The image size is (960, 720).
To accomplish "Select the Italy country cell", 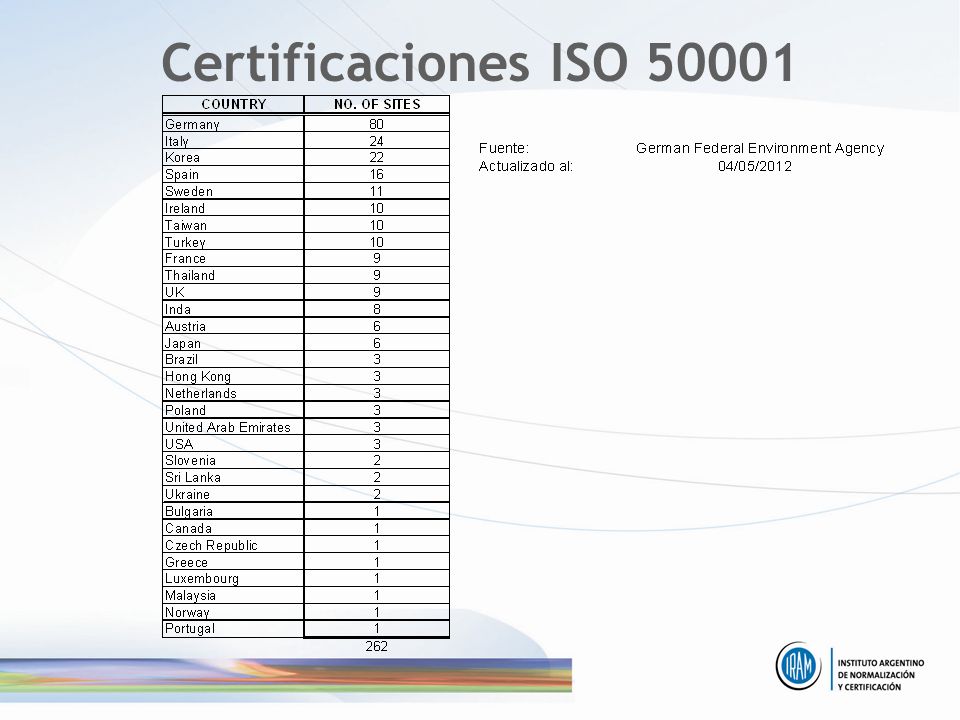I will click(233, 141).
